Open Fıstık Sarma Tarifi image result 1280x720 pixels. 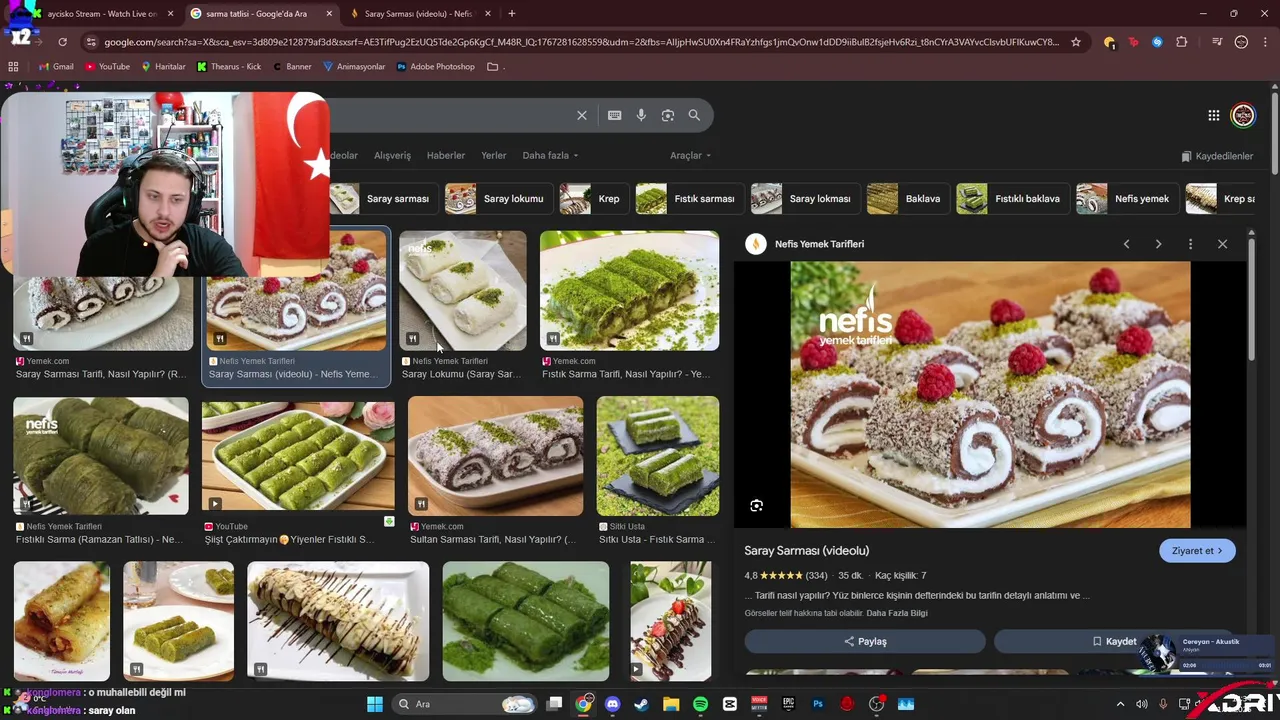click(629, 292)
